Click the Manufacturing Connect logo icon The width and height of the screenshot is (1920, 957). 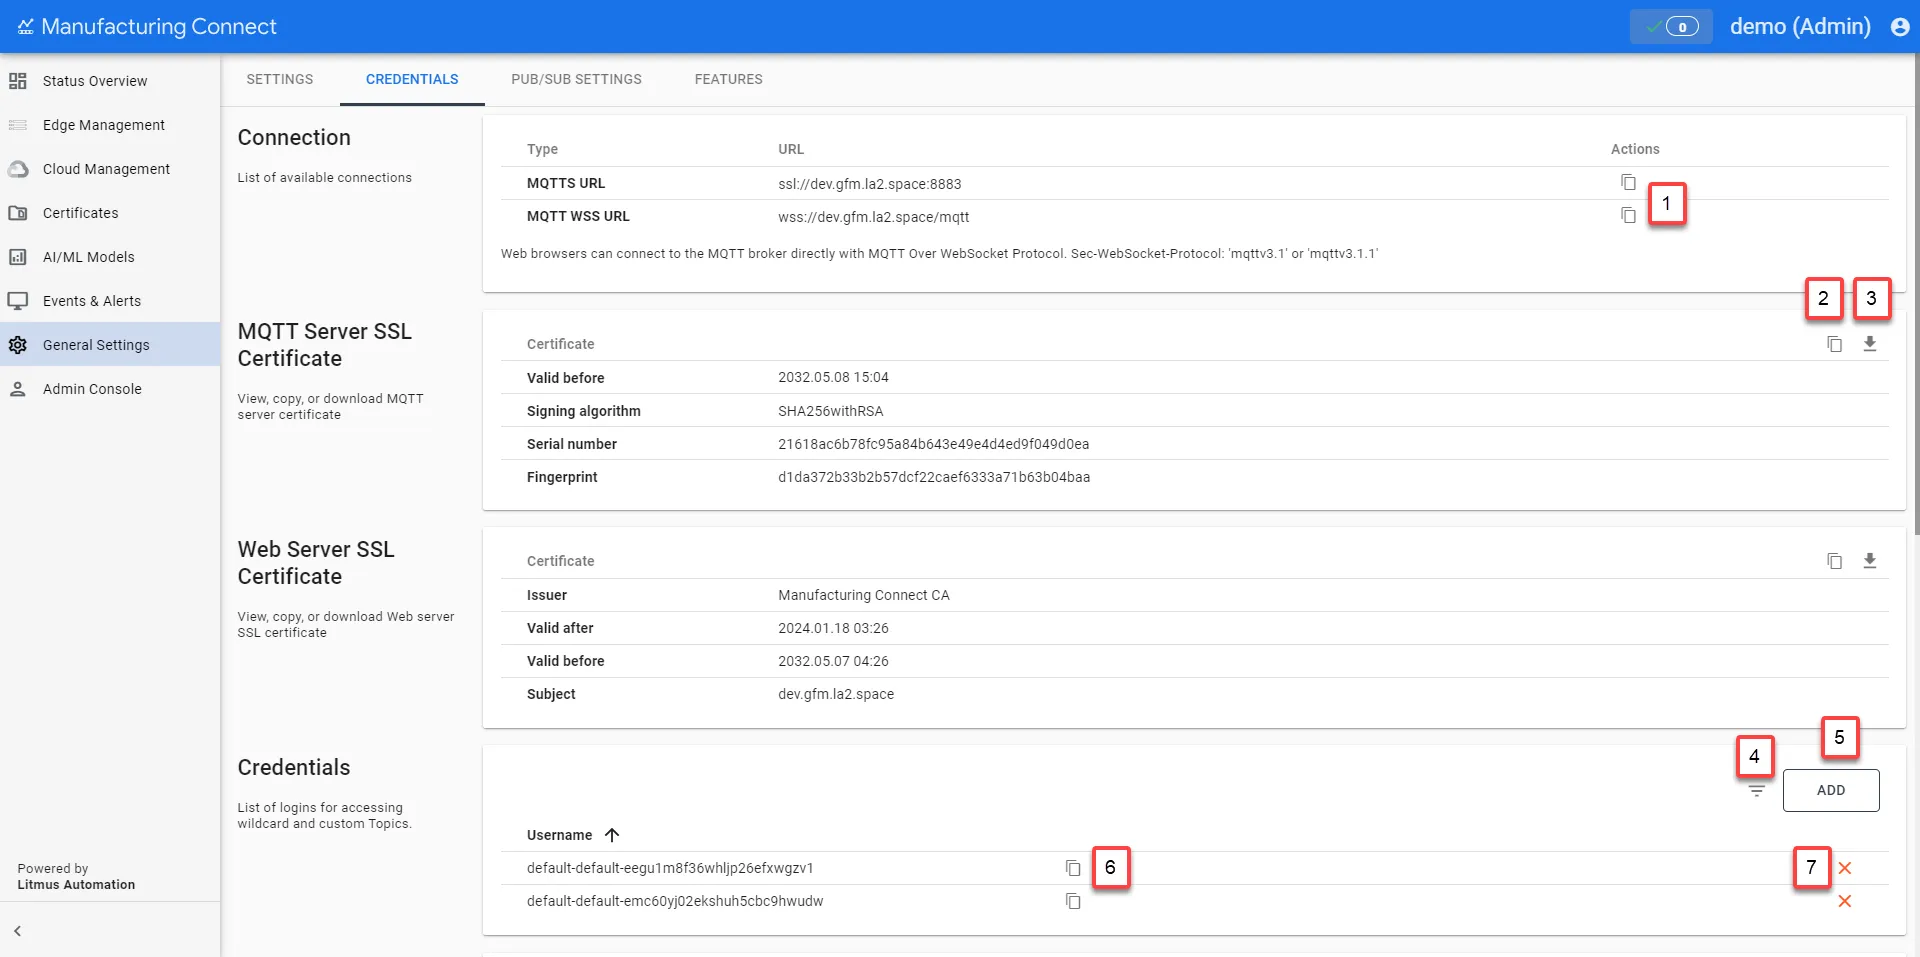25,27
